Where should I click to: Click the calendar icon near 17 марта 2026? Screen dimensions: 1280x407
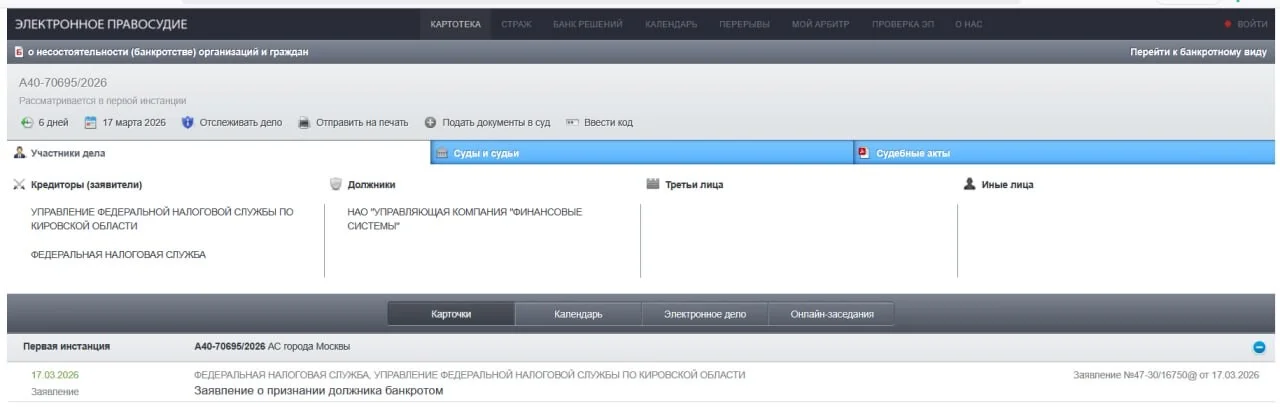(90, 123)
